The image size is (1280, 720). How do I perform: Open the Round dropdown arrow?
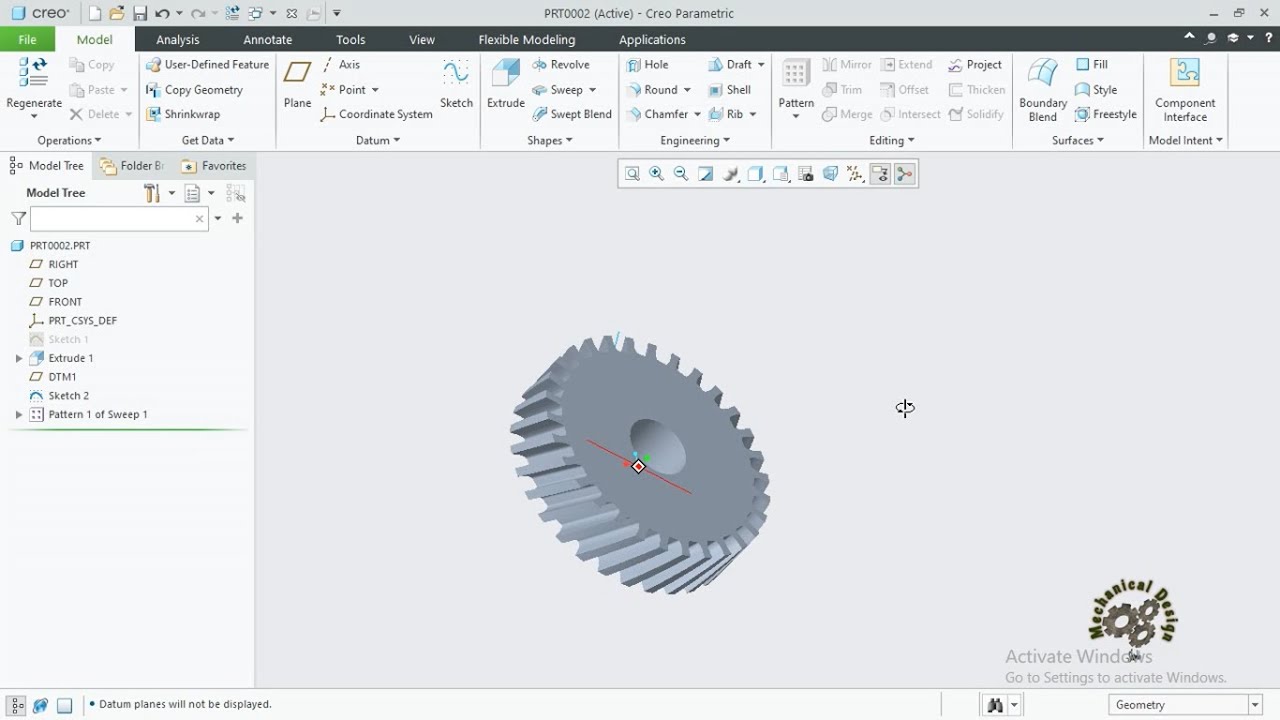coord(687,90)
